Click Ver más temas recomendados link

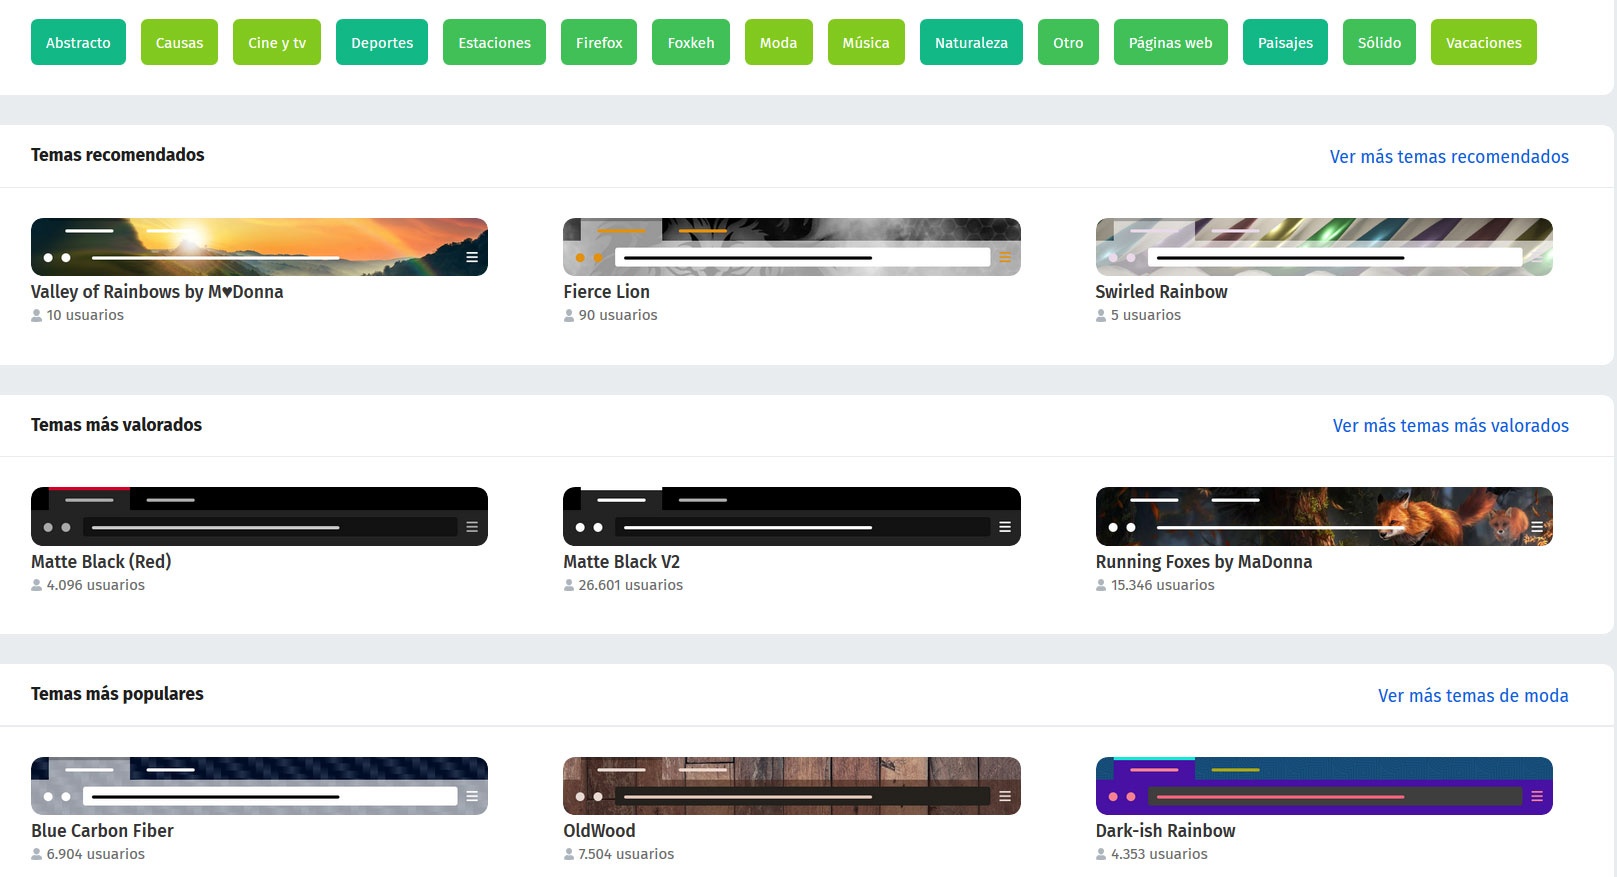1449,156
